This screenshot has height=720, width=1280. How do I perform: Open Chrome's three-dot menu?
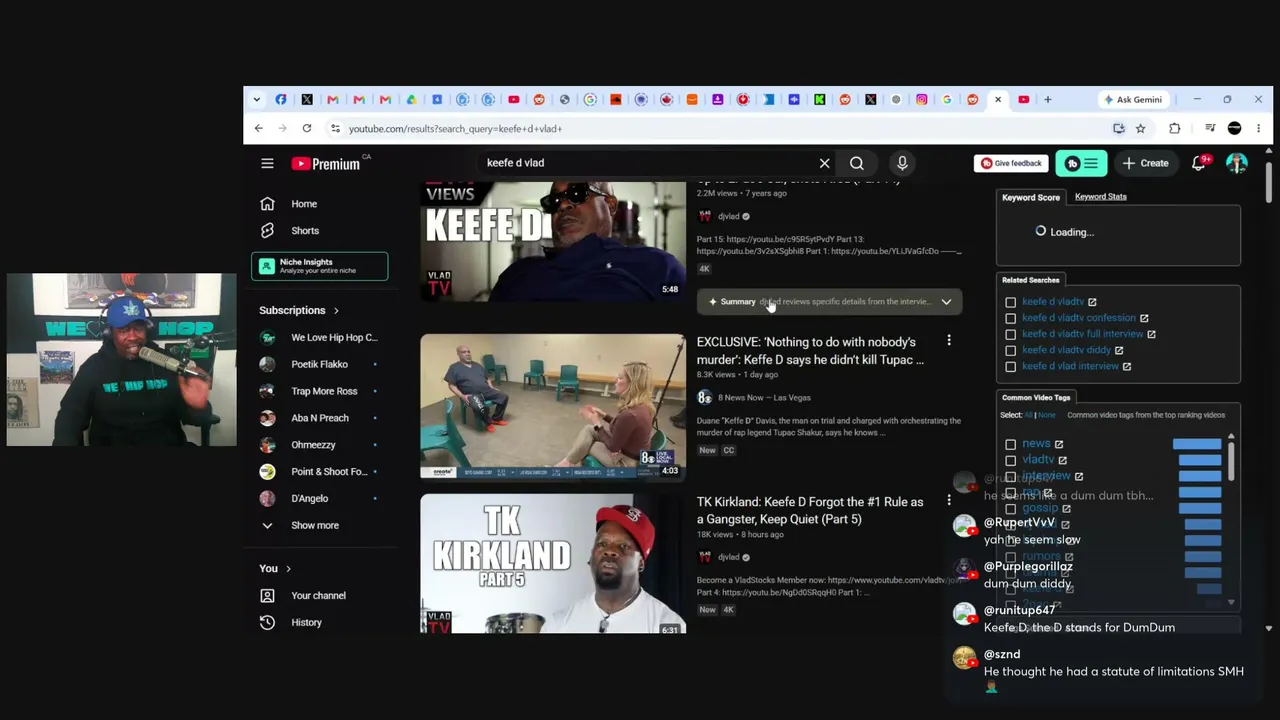(1258, 128)
